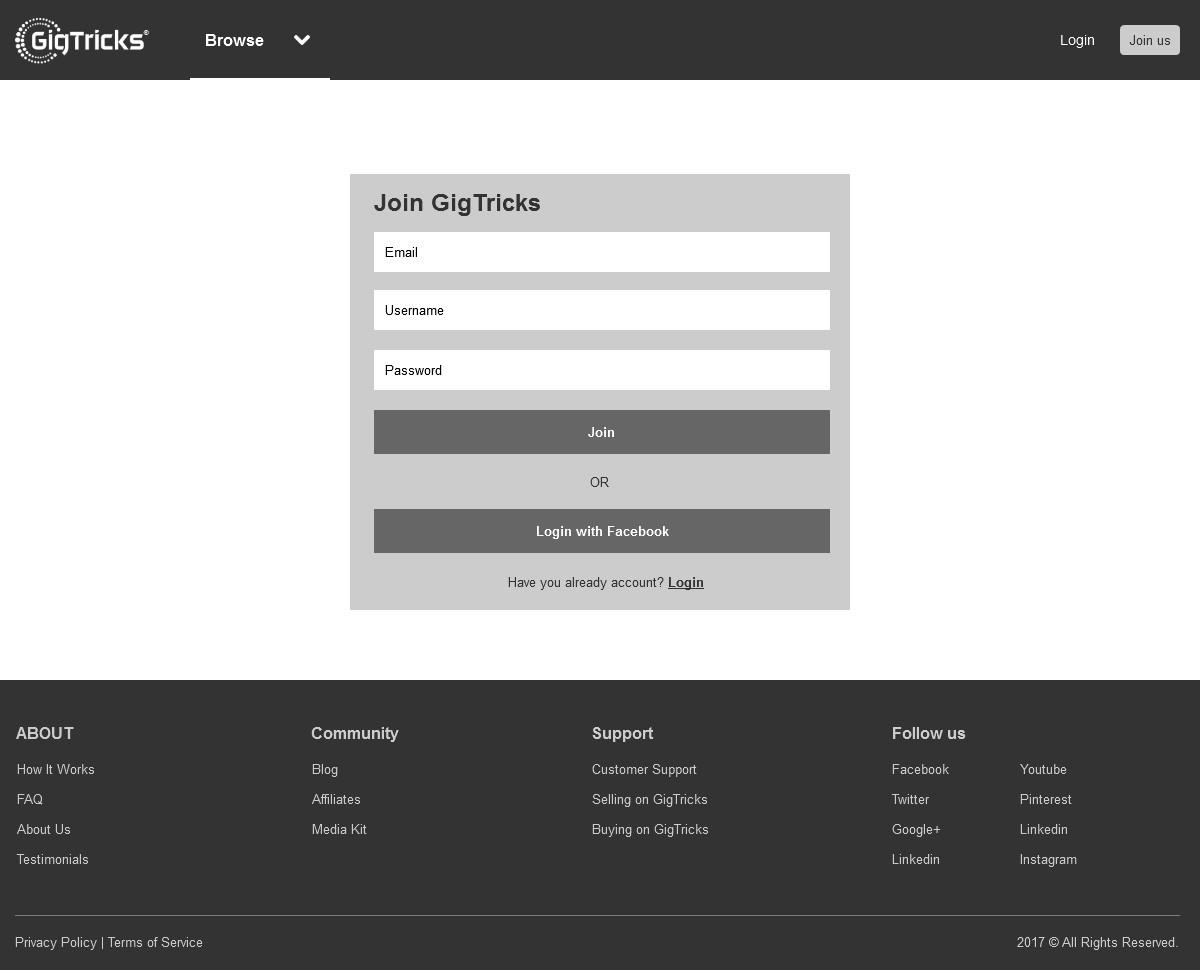Submit the form with Join button
Viewport: 1200px width, 970px height.
(x=601, y=432)
